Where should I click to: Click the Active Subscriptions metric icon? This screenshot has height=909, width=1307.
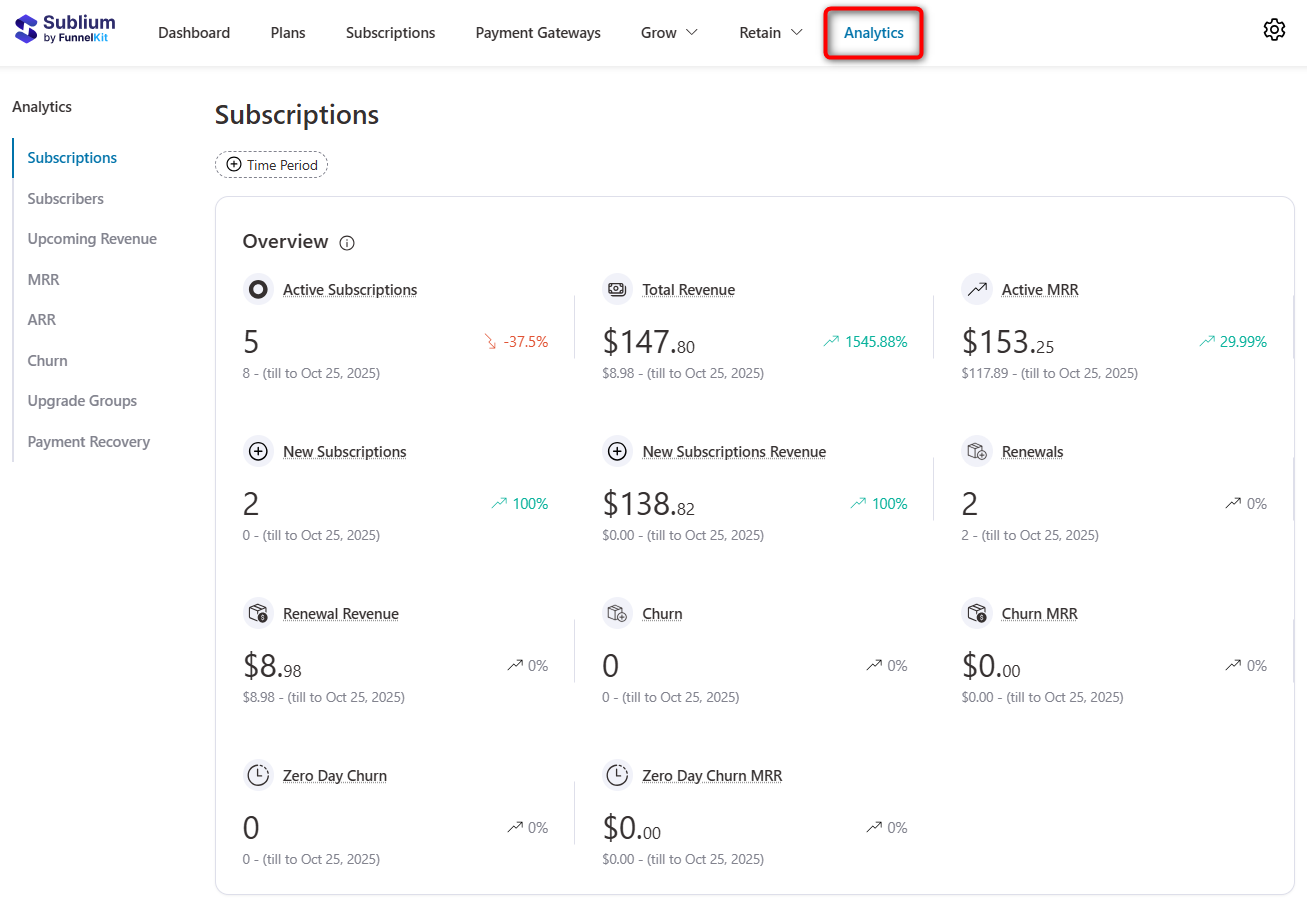coord(258,289)
